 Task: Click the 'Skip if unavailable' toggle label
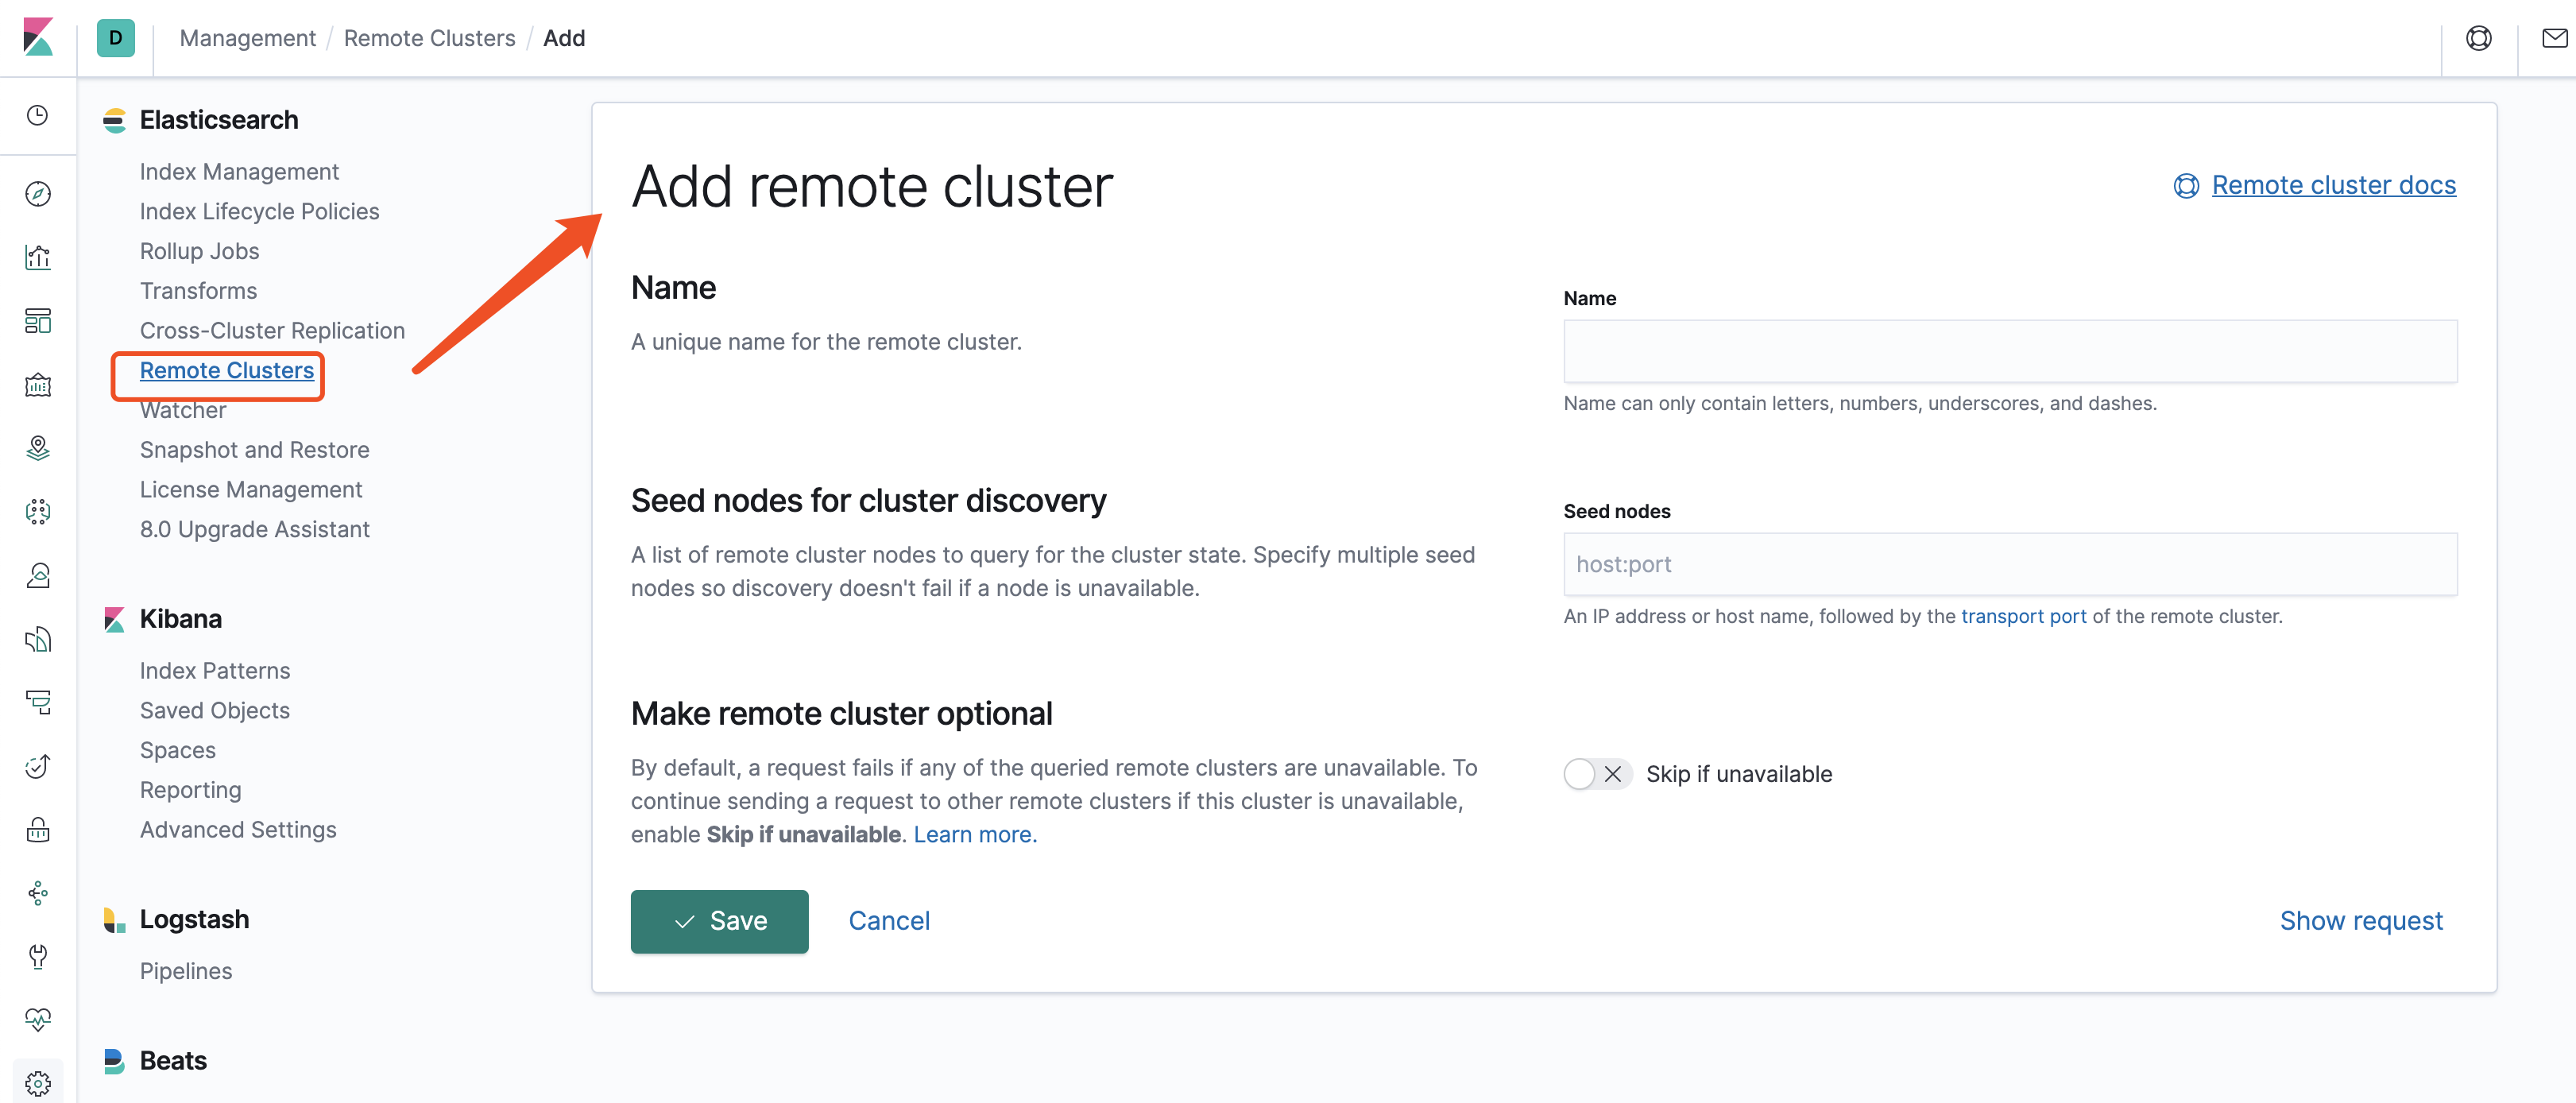click(1739, 774)
